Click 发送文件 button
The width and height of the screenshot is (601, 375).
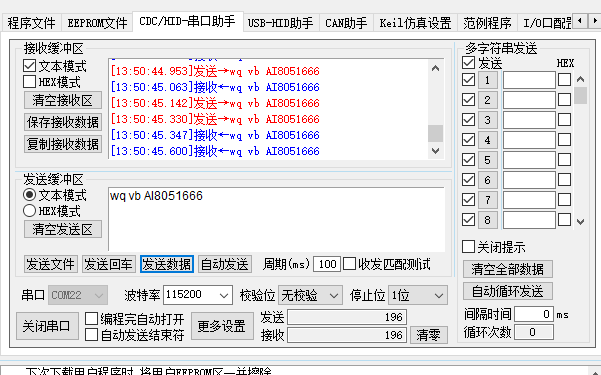(x=51, y=264)
